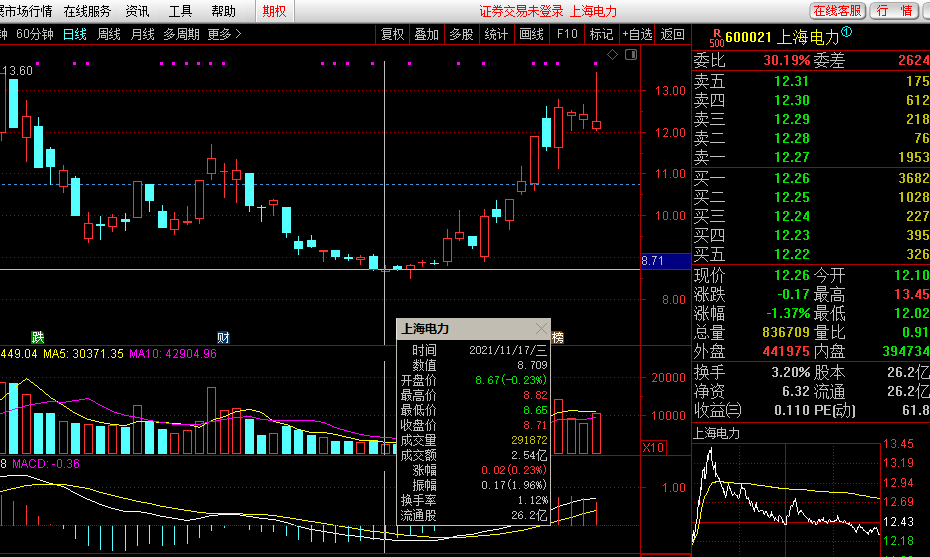The width and height of the screenshot is (930, 557).
Task: Select the 周线 weekly period
Action: (109, 34)
